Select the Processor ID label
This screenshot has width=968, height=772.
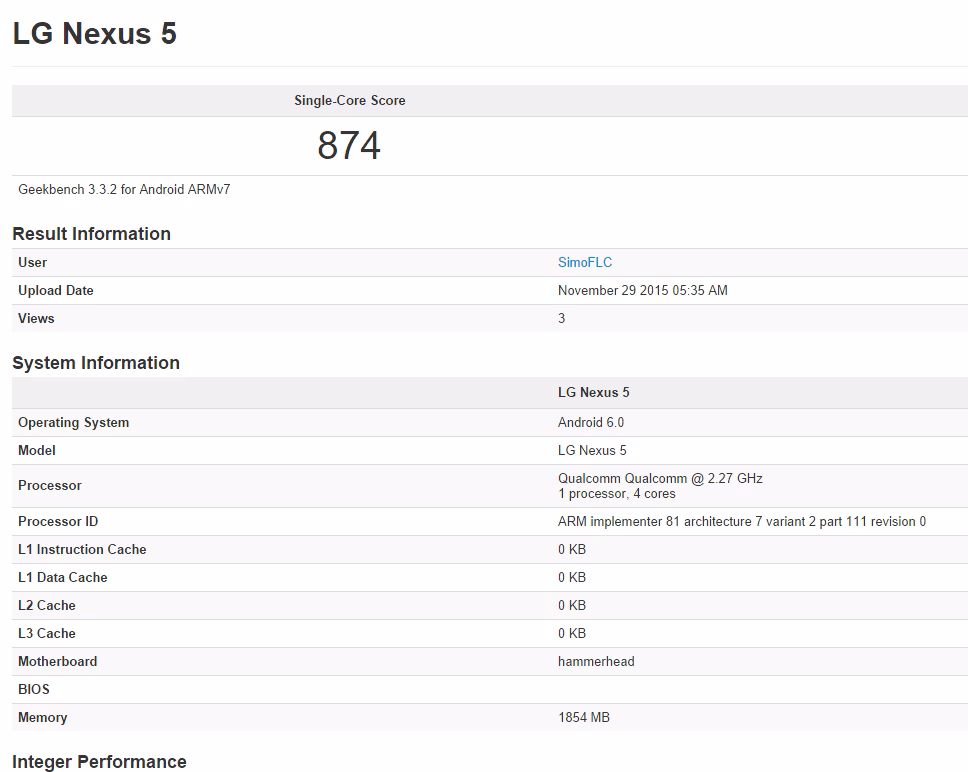[x=58, y=521]
